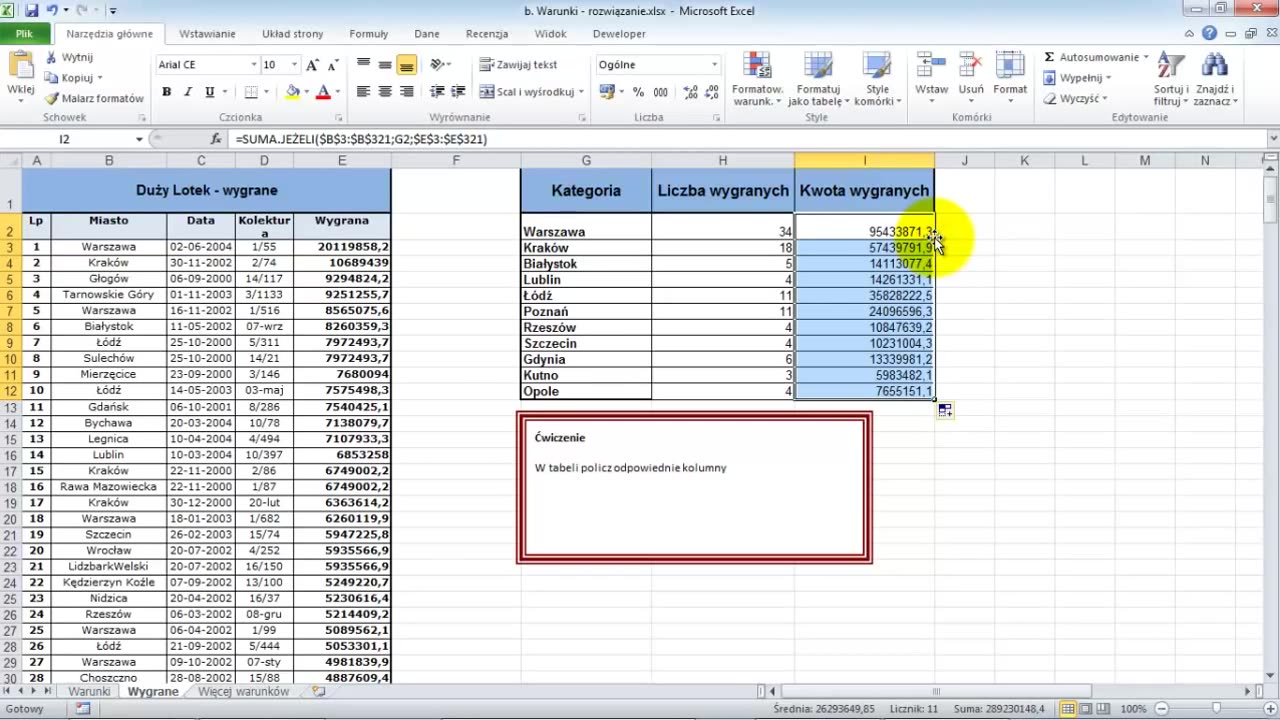Select column header H

[x=723, y=160]
